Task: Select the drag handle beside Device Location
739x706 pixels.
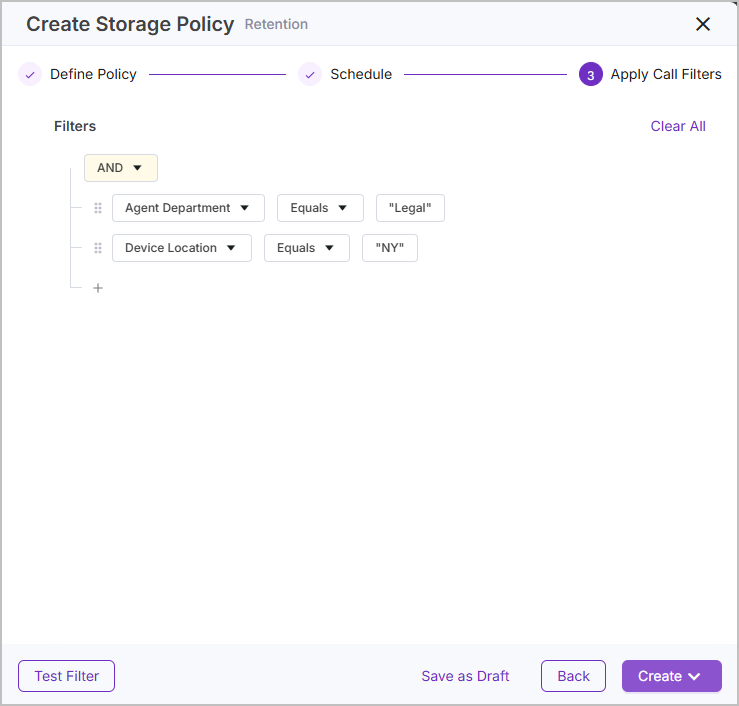Action: coord(98,248)
